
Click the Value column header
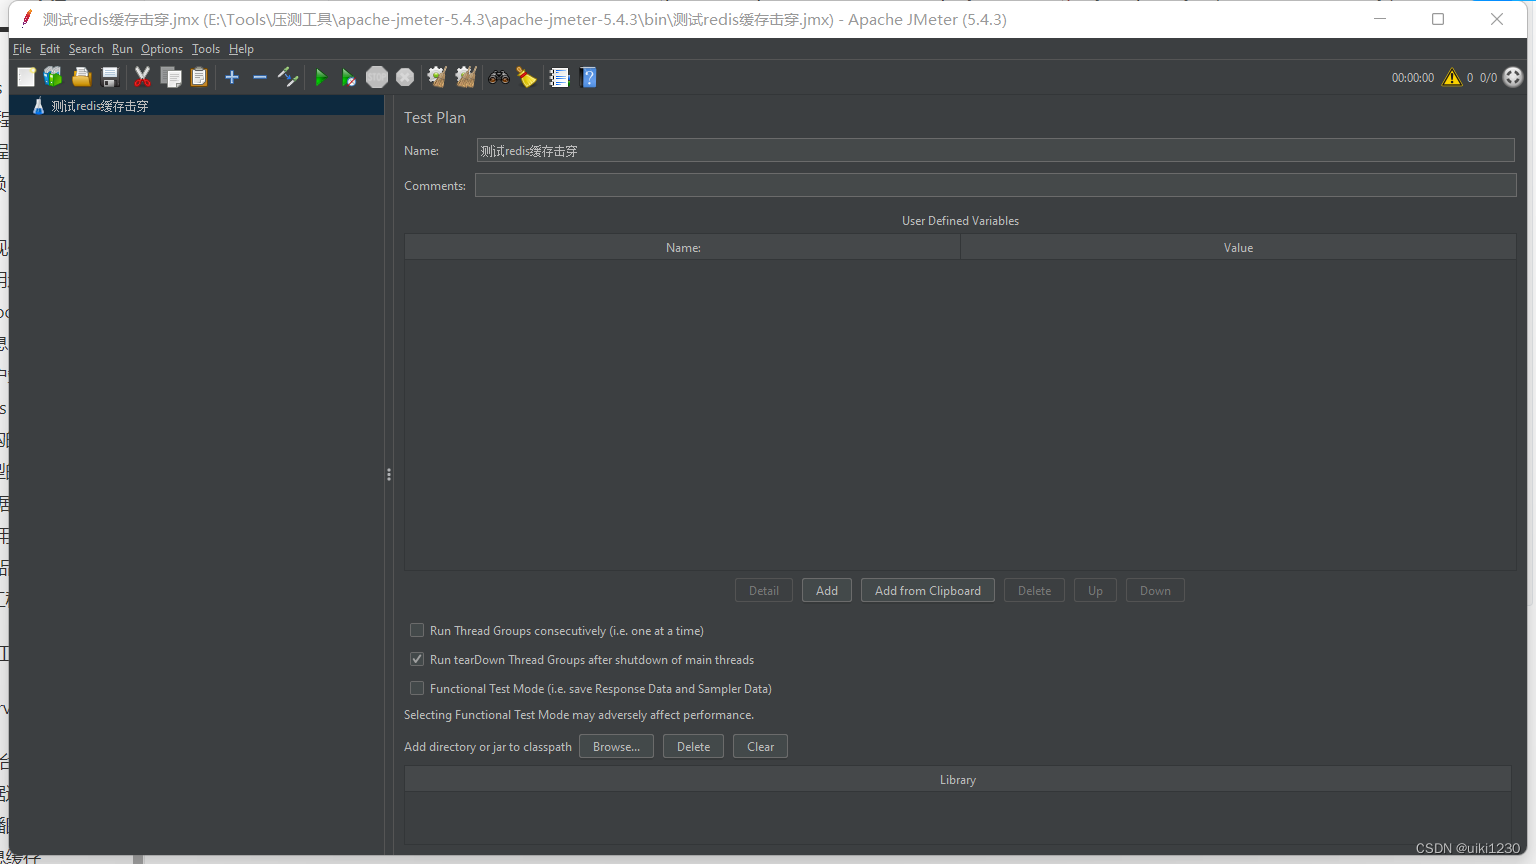coord(1238,247)
